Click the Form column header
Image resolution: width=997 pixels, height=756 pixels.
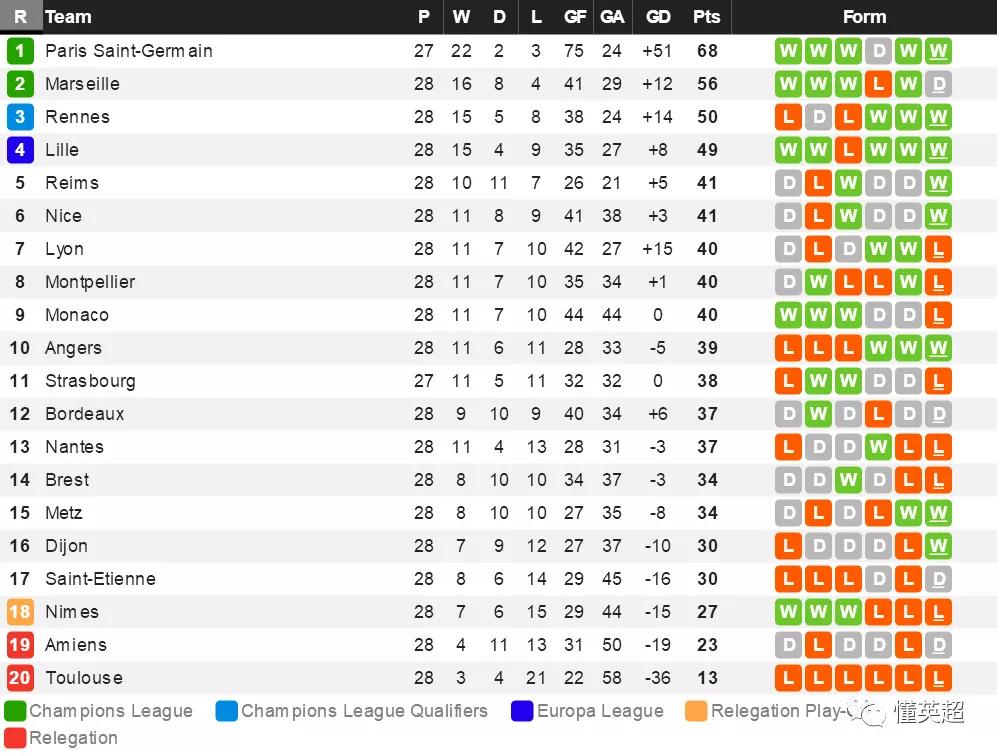pyautogui.click(x=864, y=17)
